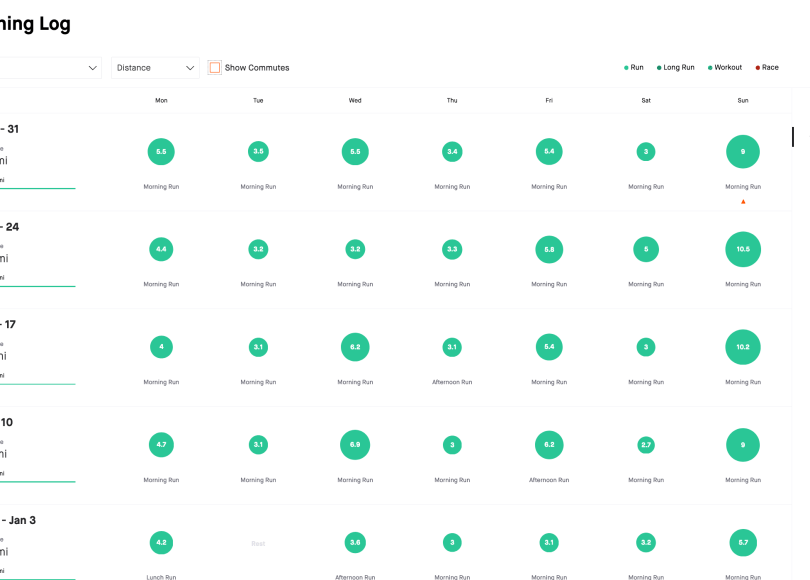Click the Sun column header
The width and height of the screenshot is (810, 580).
pyautogui.click(x=743, y=101)
